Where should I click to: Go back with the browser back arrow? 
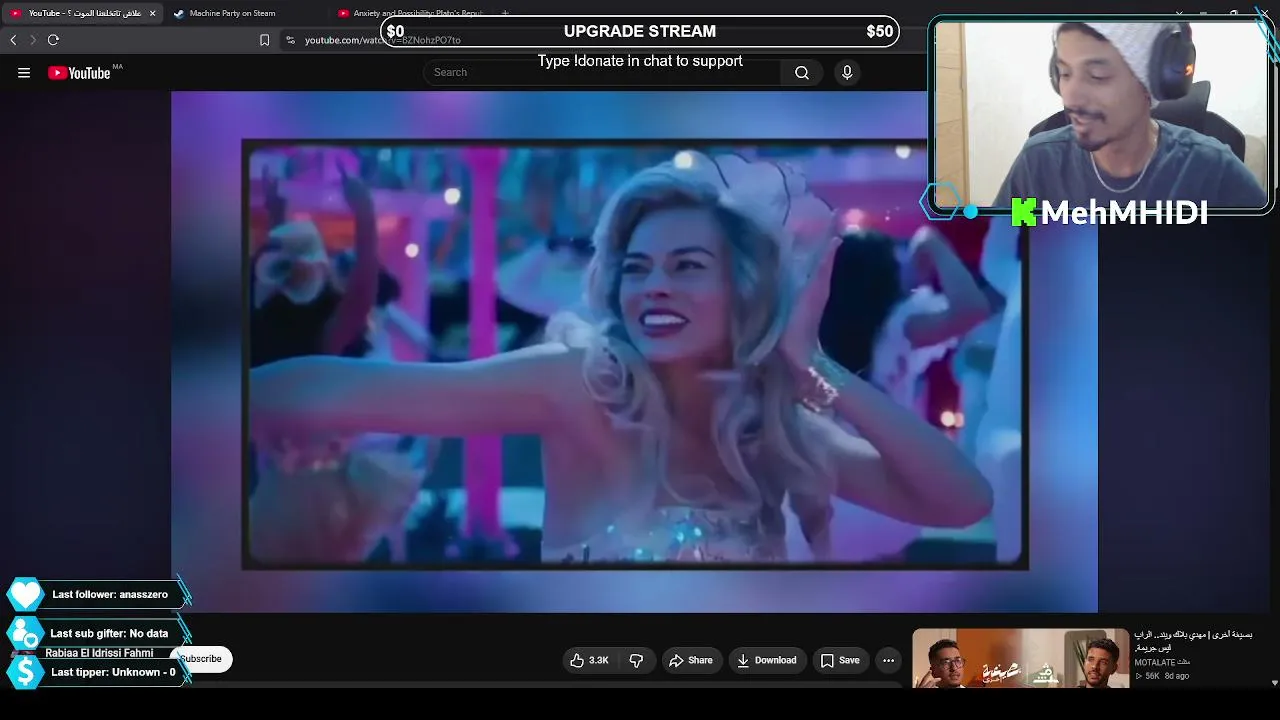click(x=13, y=40)
